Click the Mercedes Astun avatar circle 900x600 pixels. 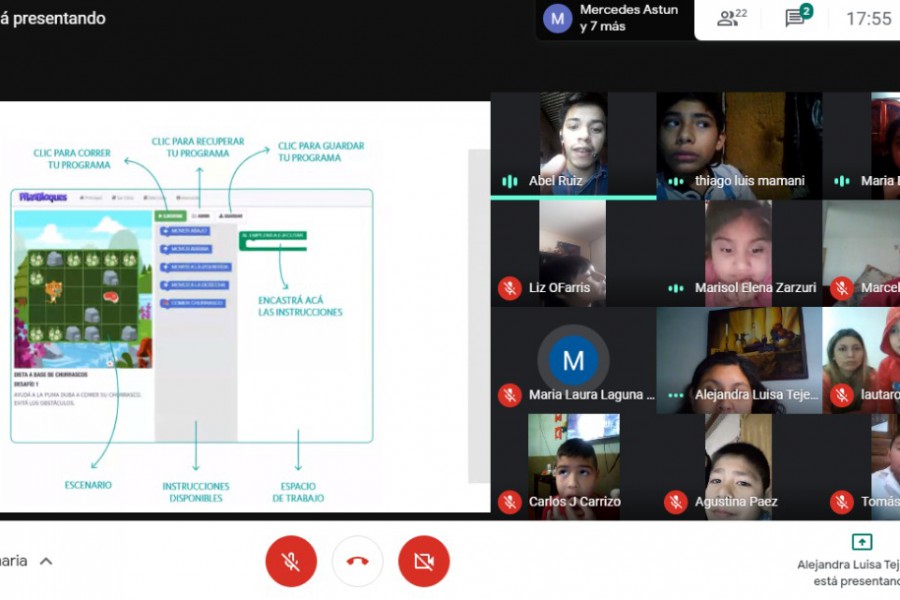point(557,18)
